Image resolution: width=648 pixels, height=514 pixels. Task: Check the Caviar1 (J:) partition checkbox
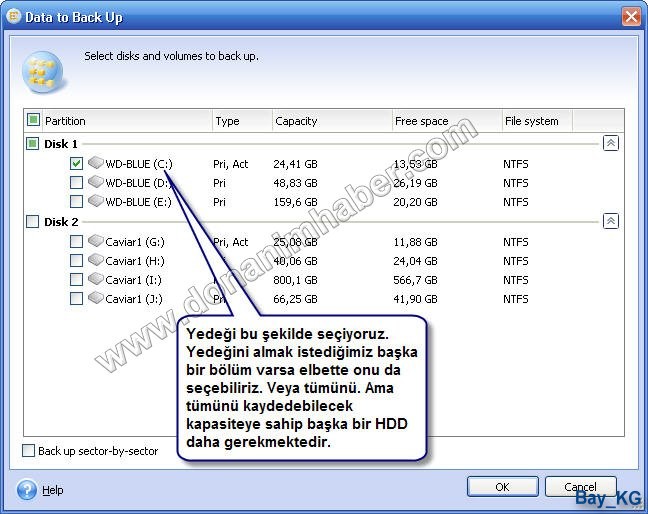click(x=76, y=298)
